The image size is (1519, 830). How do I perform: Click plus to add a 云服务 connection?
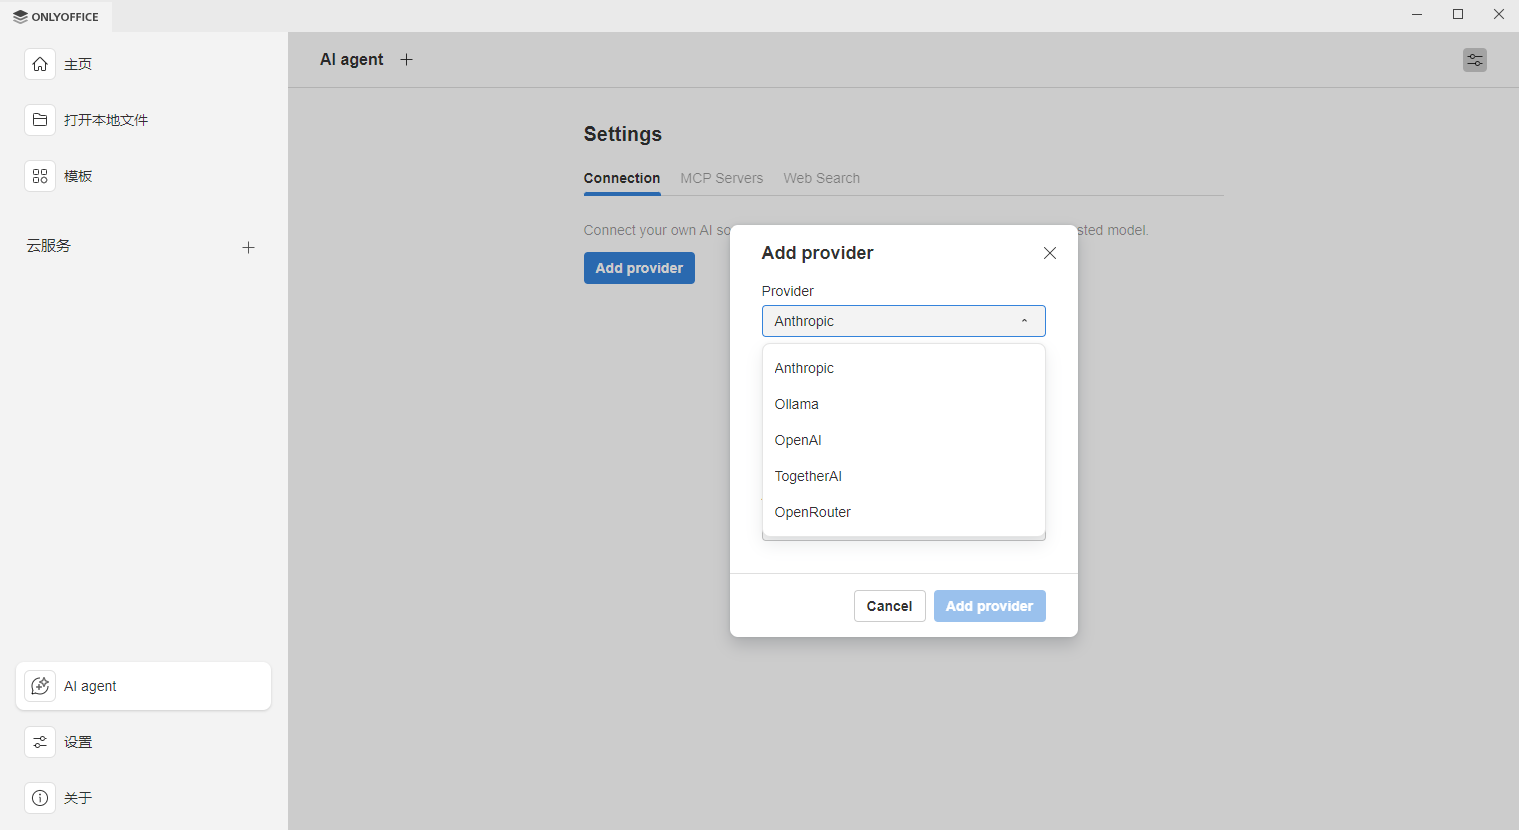(248, 246)
